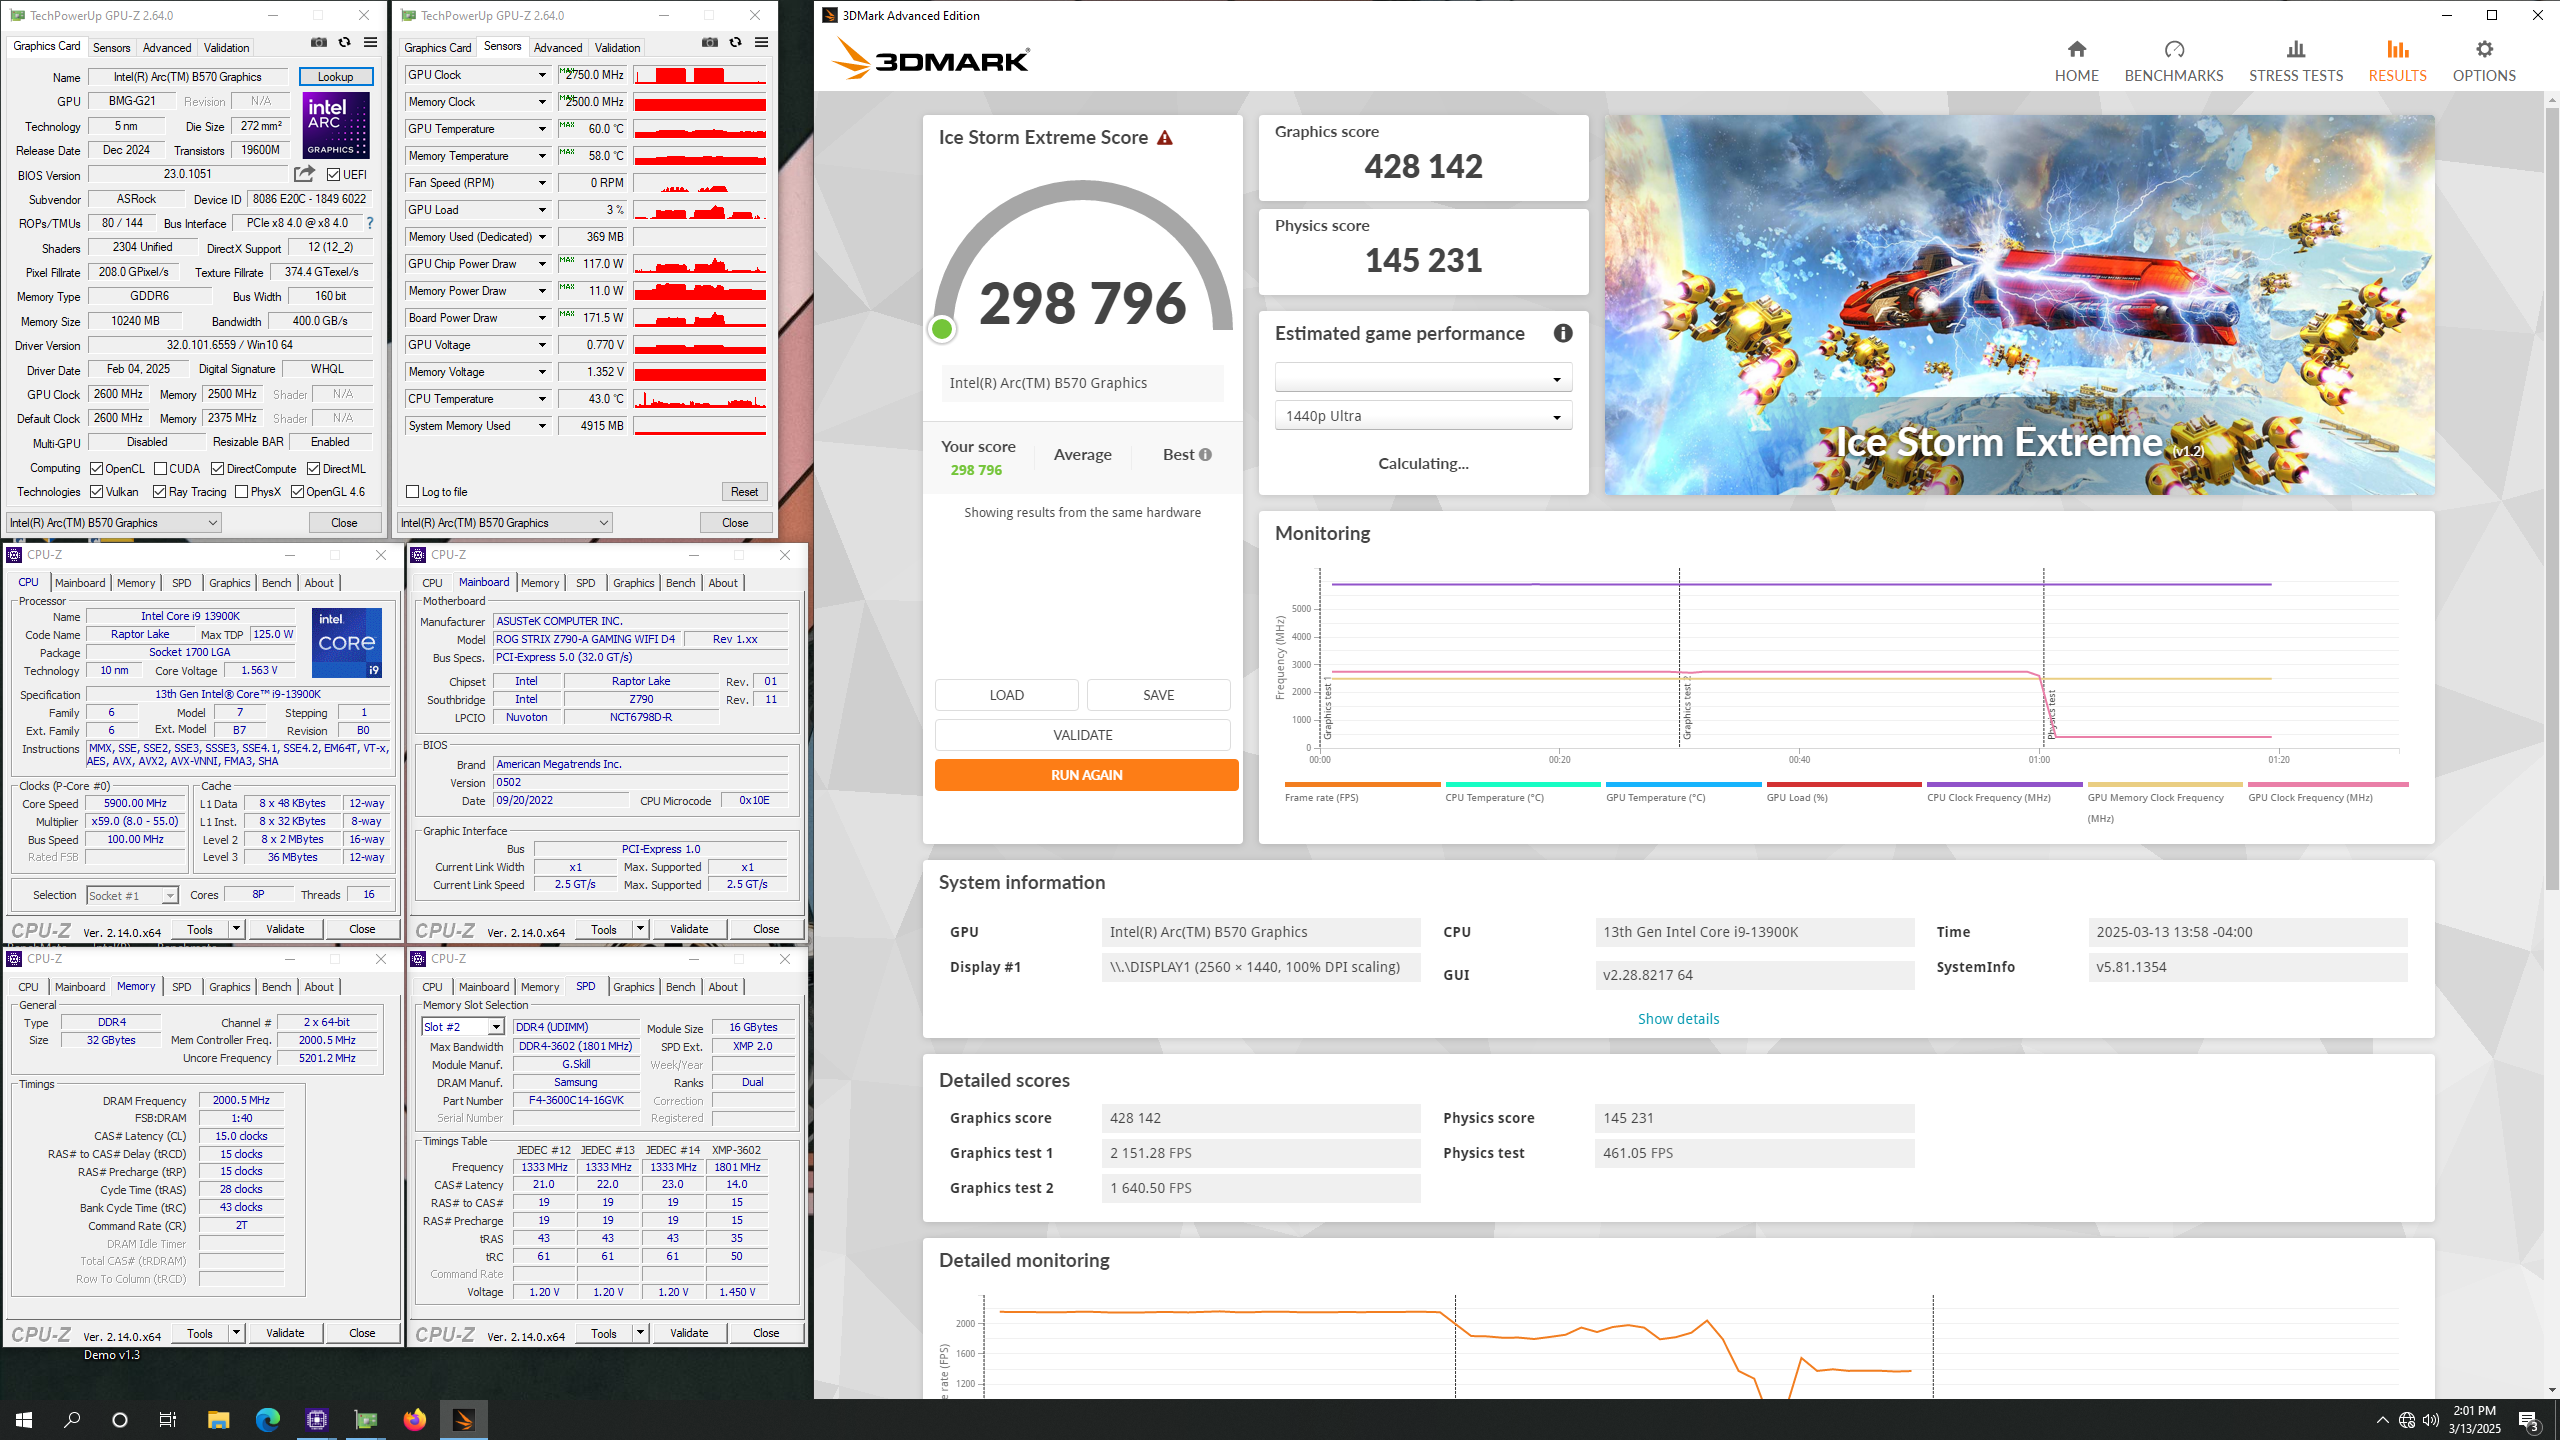
Task: Click CPU Clock Frequency purple legend swatch
Action: pos(2004,785)
